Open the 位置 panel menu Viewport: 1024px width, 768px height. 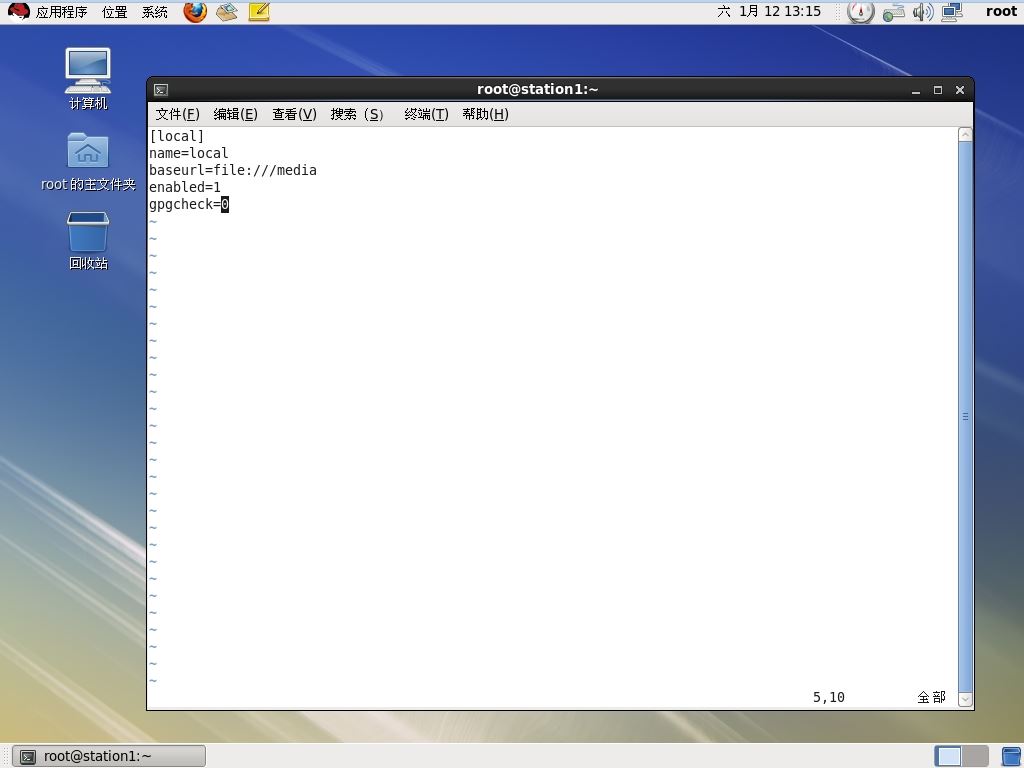click(x=114, y=12)
